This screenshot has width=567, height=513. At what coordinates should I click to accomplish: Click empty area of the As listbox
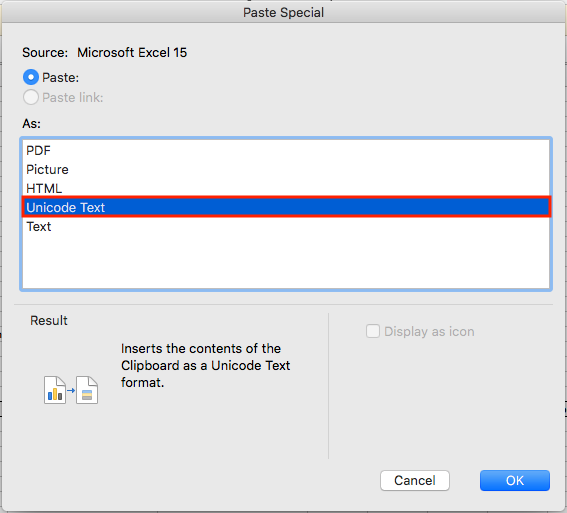click(x=286, y=262)
